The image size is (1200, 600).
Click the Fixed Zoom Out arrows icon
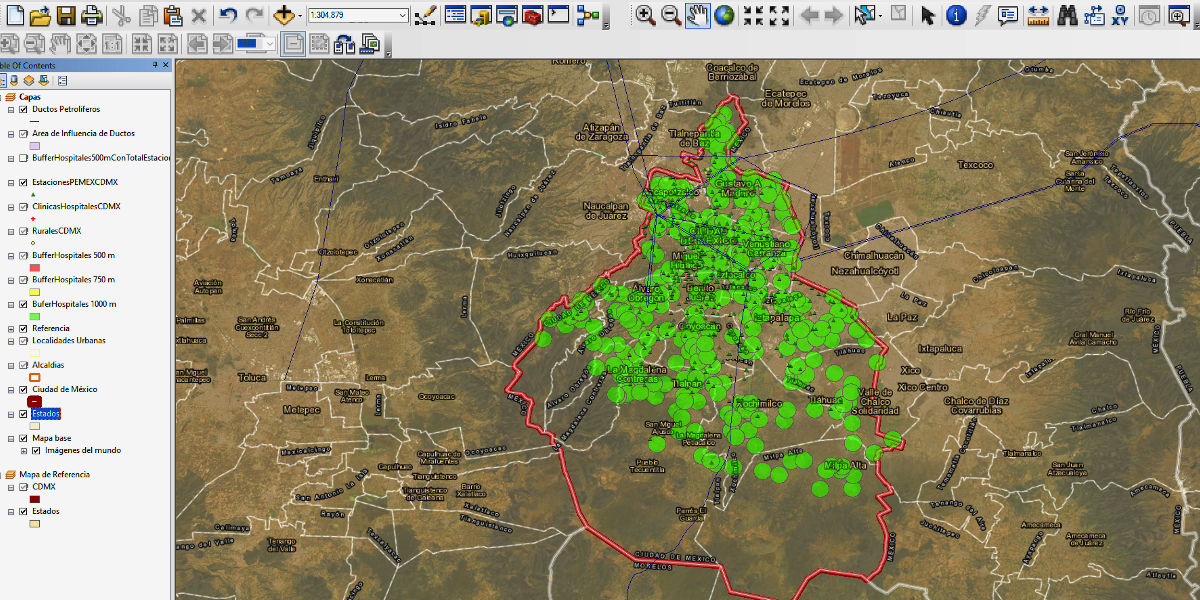click(x=780, y=15)
